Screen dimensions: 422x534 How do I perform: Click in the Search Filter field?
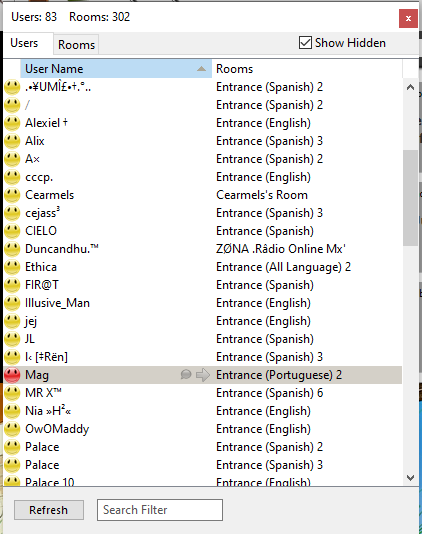coord(160,510)
